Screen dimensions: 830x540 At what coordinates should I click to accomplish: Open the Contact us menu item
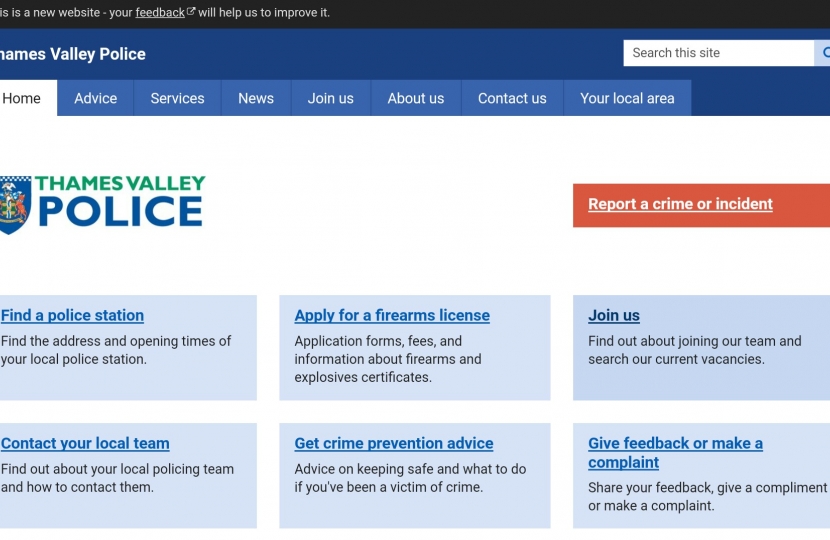click(x=512, y=98)
